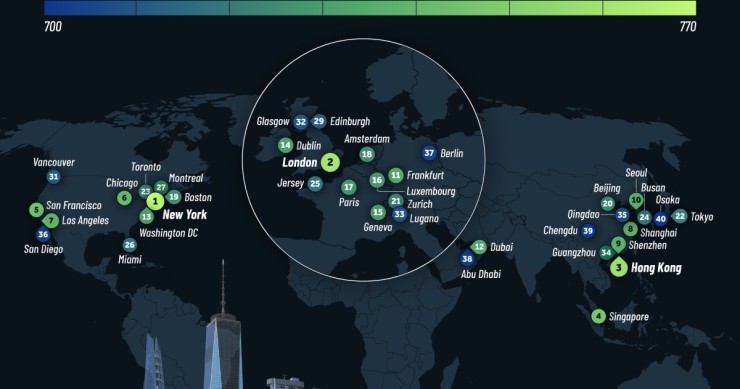Click the Guangzhou label text
This screenshot has height=389, width=740.
574,253
